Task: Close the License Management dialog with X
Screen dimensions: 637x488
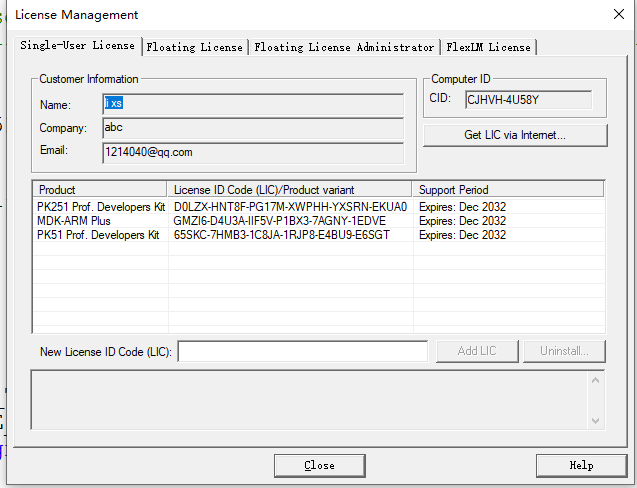Action: pyautogui.click(x=619, y=14)
